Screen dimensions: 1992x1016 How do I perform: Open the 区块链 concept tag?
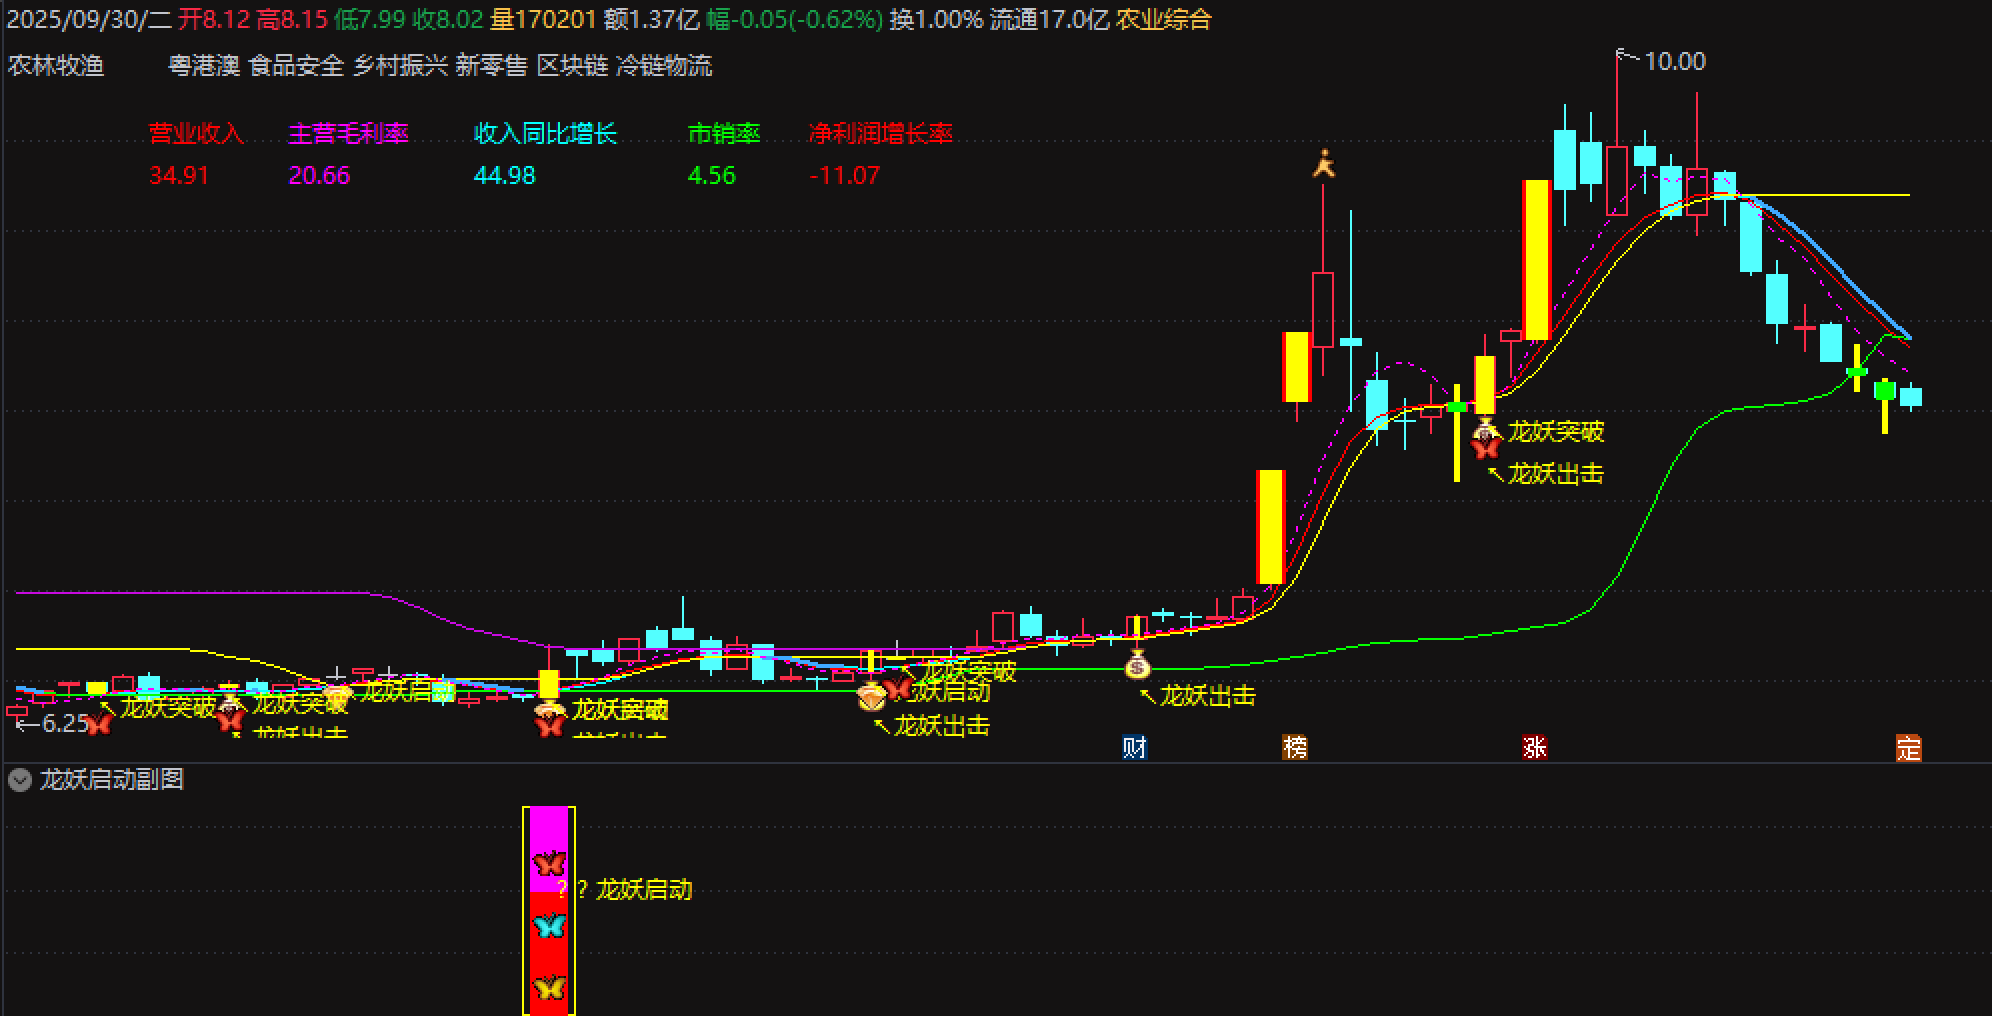point(572,66)
